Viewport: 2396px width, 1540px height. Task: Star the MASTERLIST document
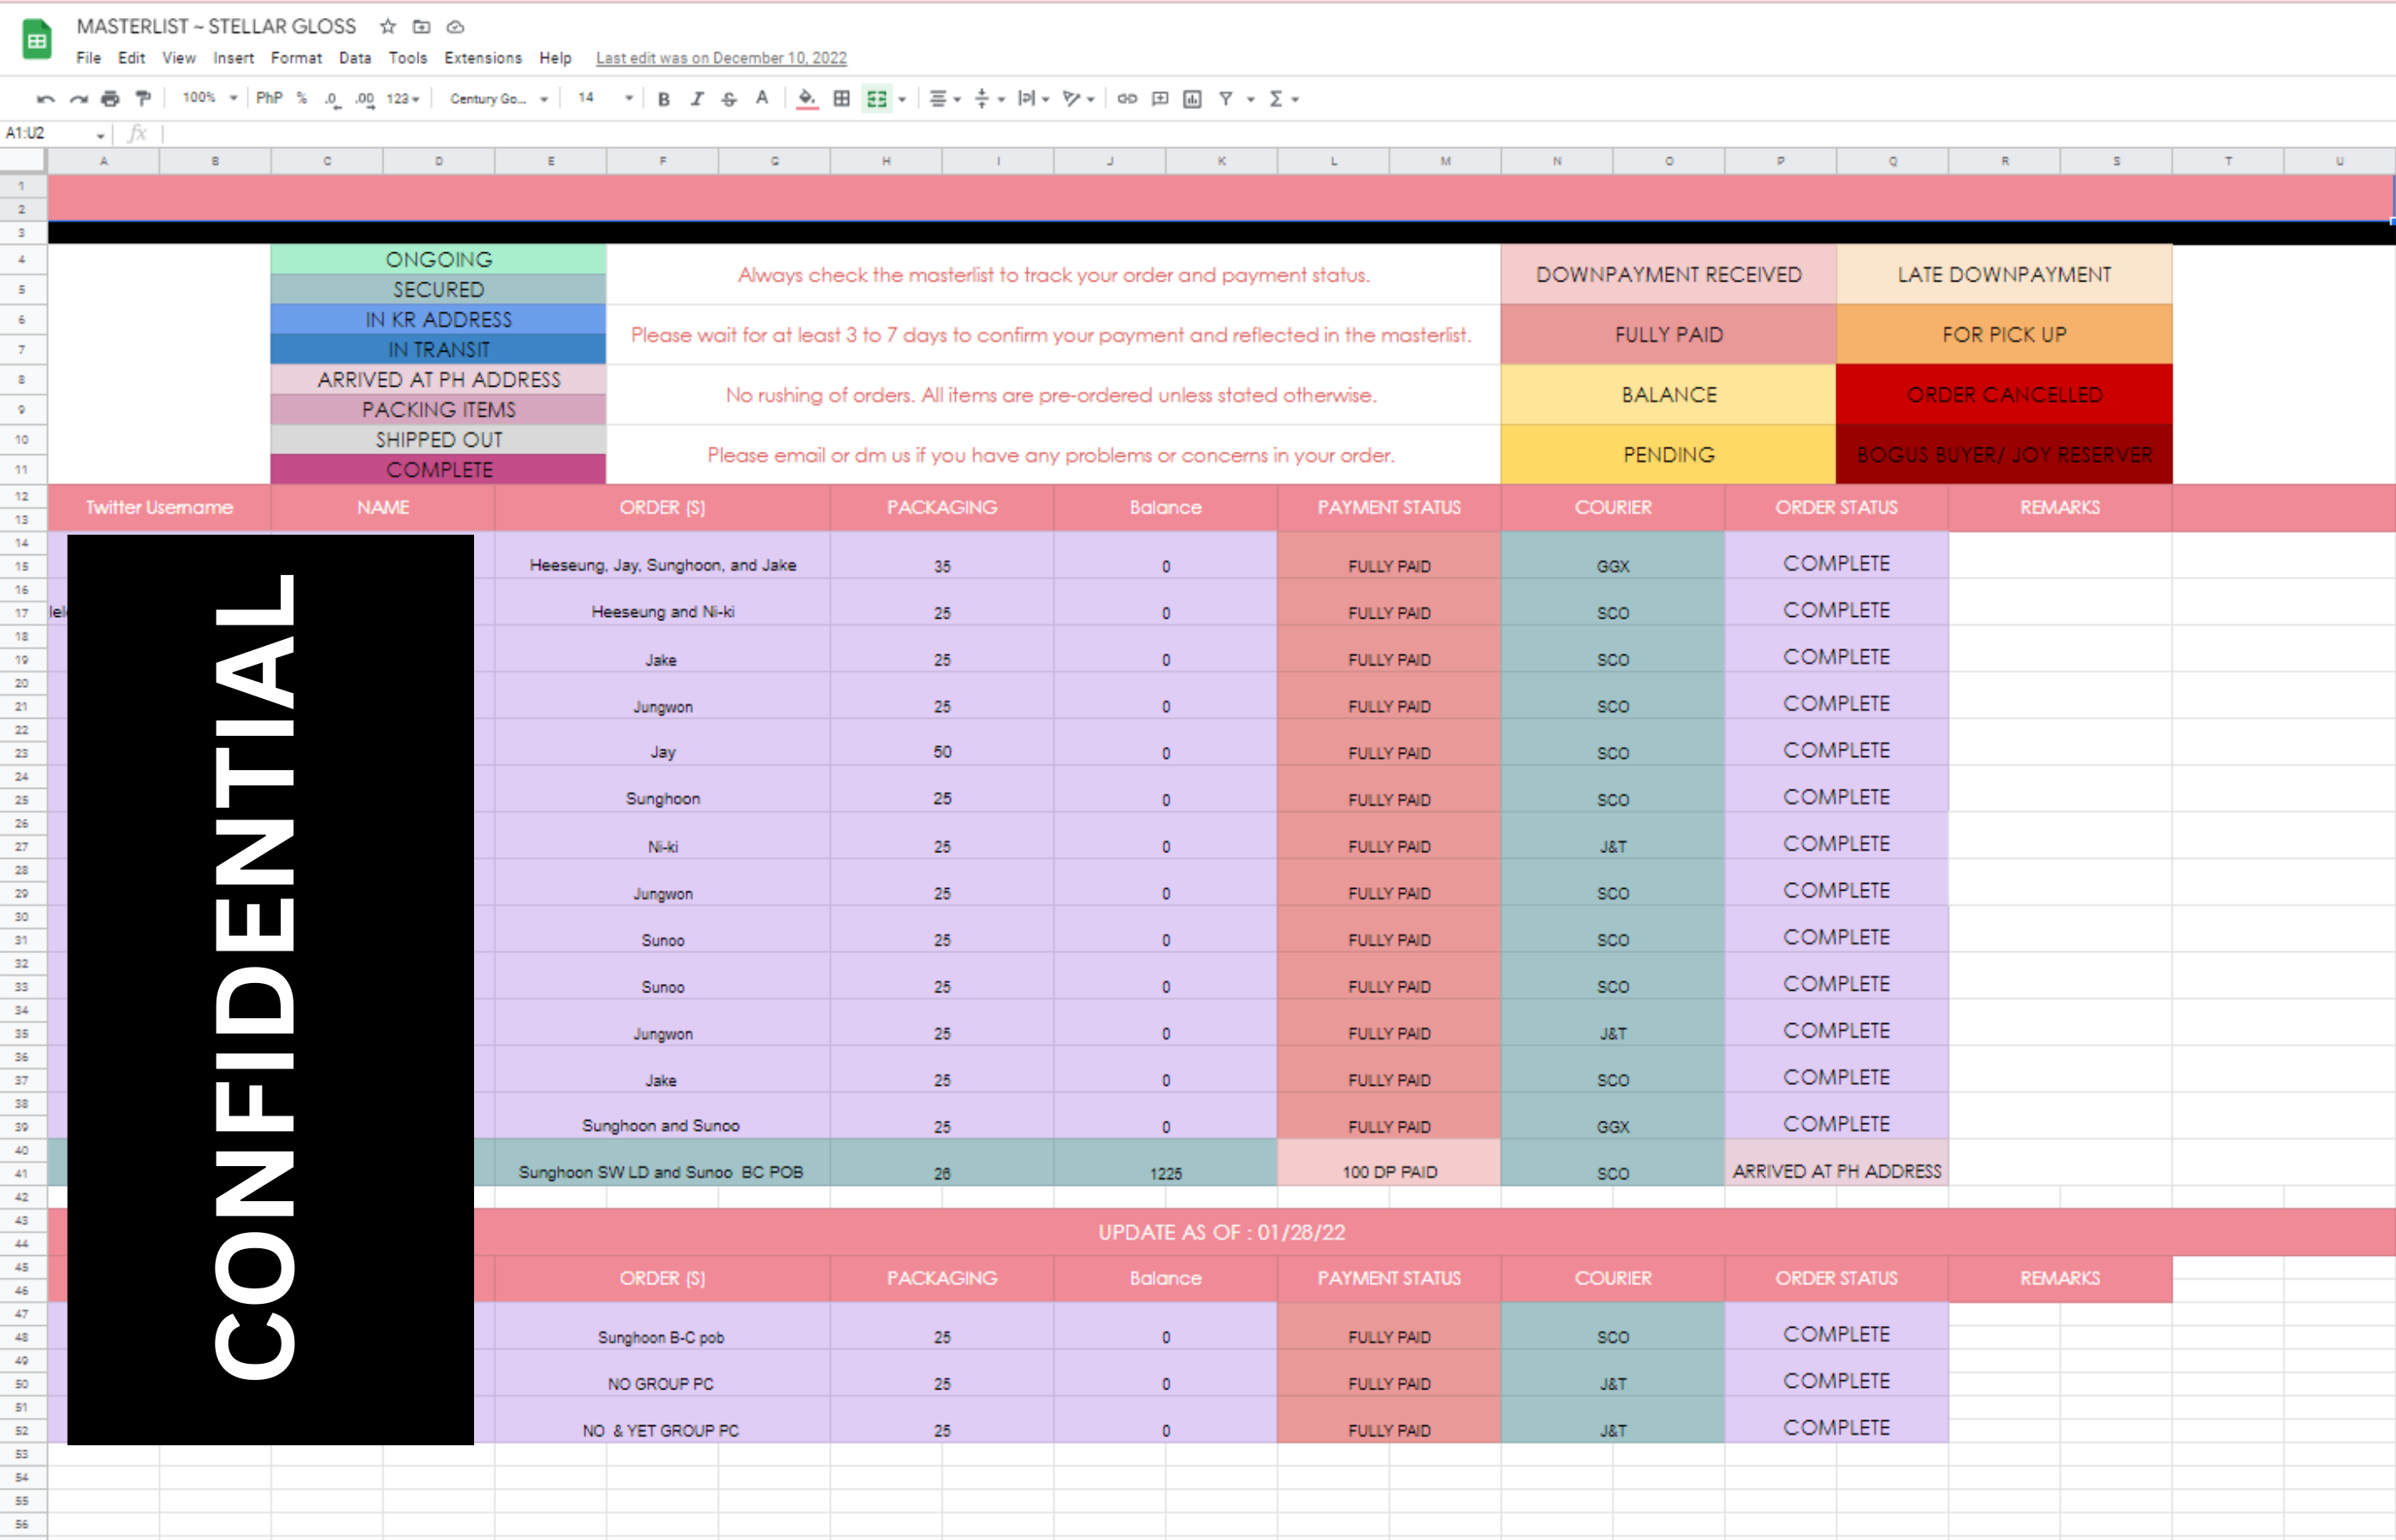point(388,26)
